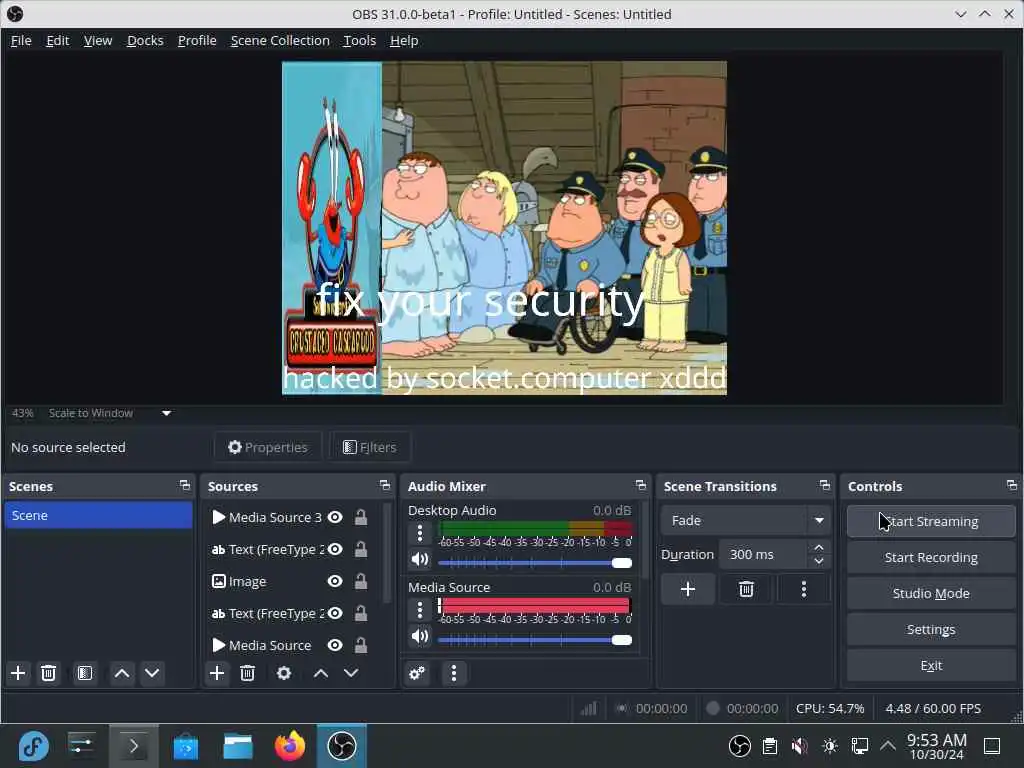Move scene down with the down arrow
This screenshot has height=768, width=1024.
click(x=152, y=673)
